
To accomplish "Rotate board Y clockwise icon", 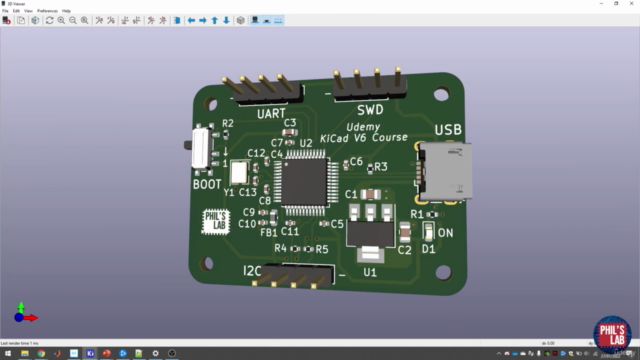I will tap(125, 20).
